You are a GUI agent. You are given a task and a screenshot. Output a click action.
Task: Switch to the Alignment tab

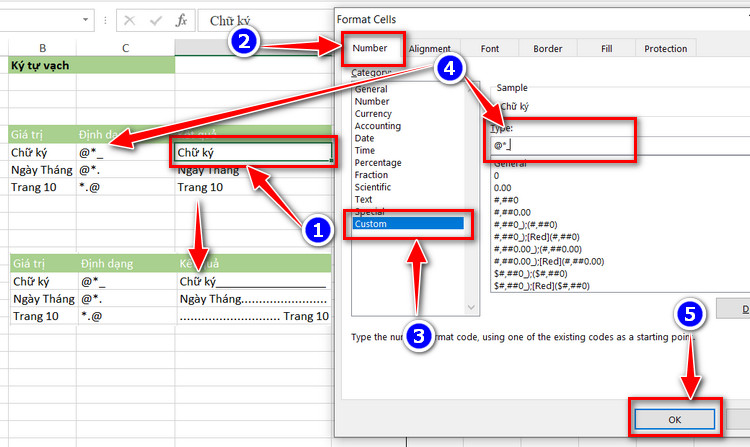pyautogui.click(x=430, y=49)
